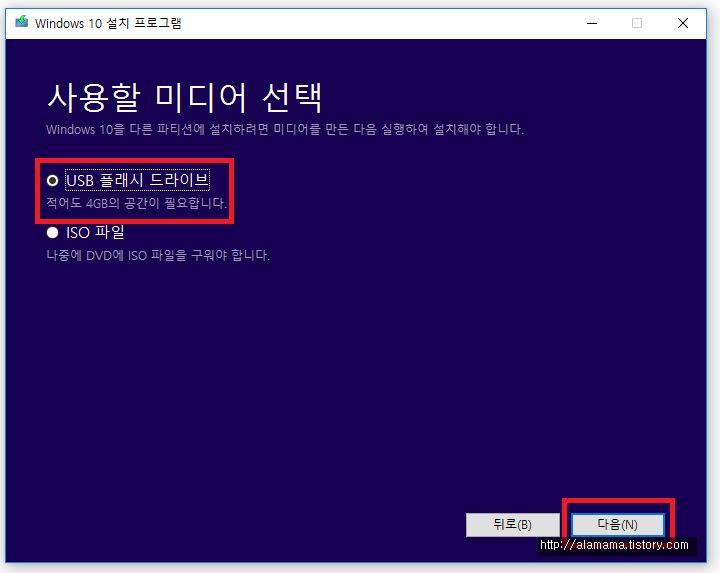Click the subtitle starting with Windows 10을 다른 파티션에
Image resolution: width=720 pixels, height=573 pixels.
285,129
